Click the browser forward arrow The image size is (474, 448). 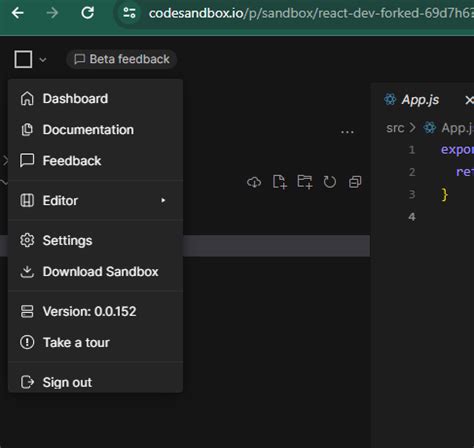(52, 13)
